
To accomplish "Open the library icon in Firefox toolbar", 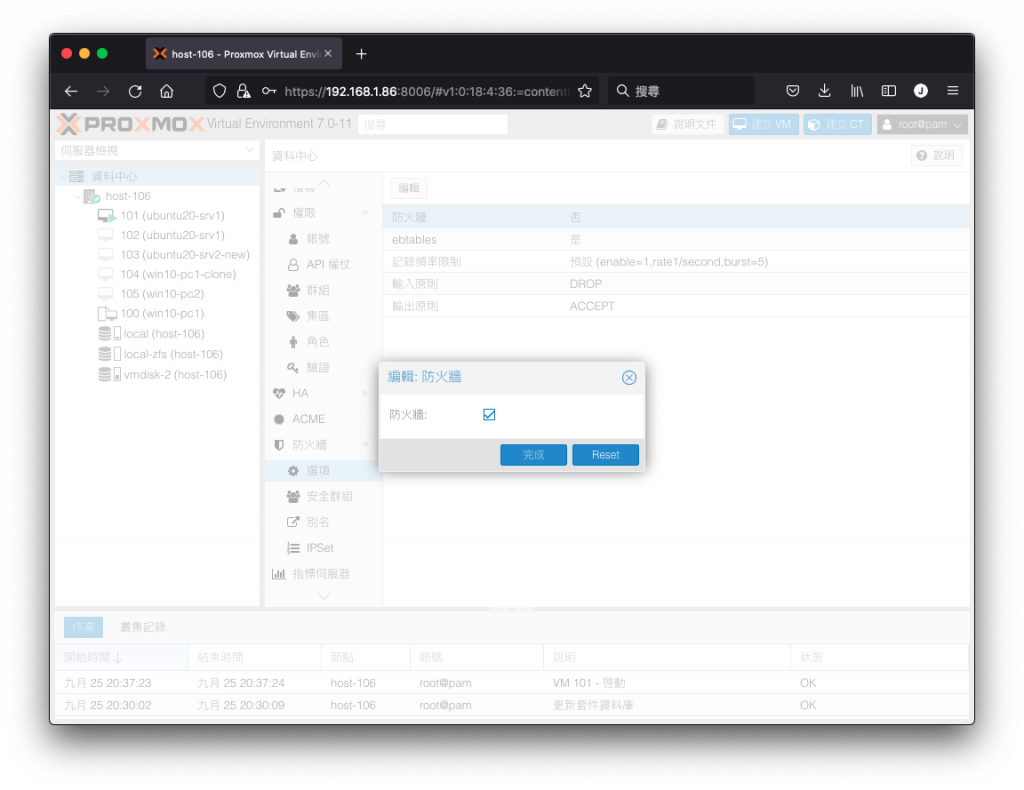I will [856, 91].
